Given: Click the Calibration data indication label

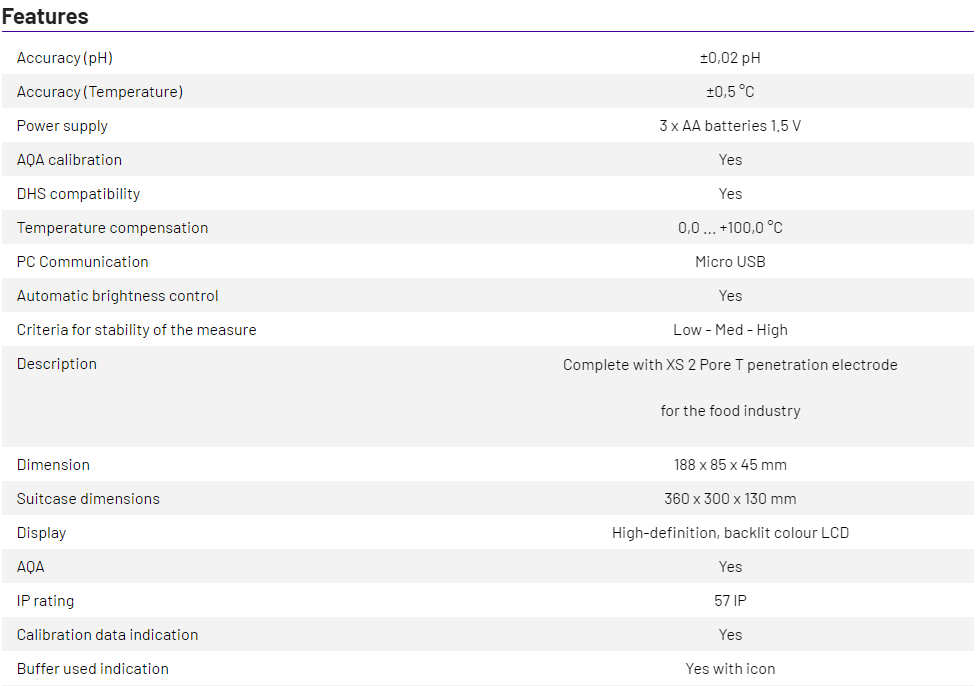Looking at the screenshot, I should 107,635.
